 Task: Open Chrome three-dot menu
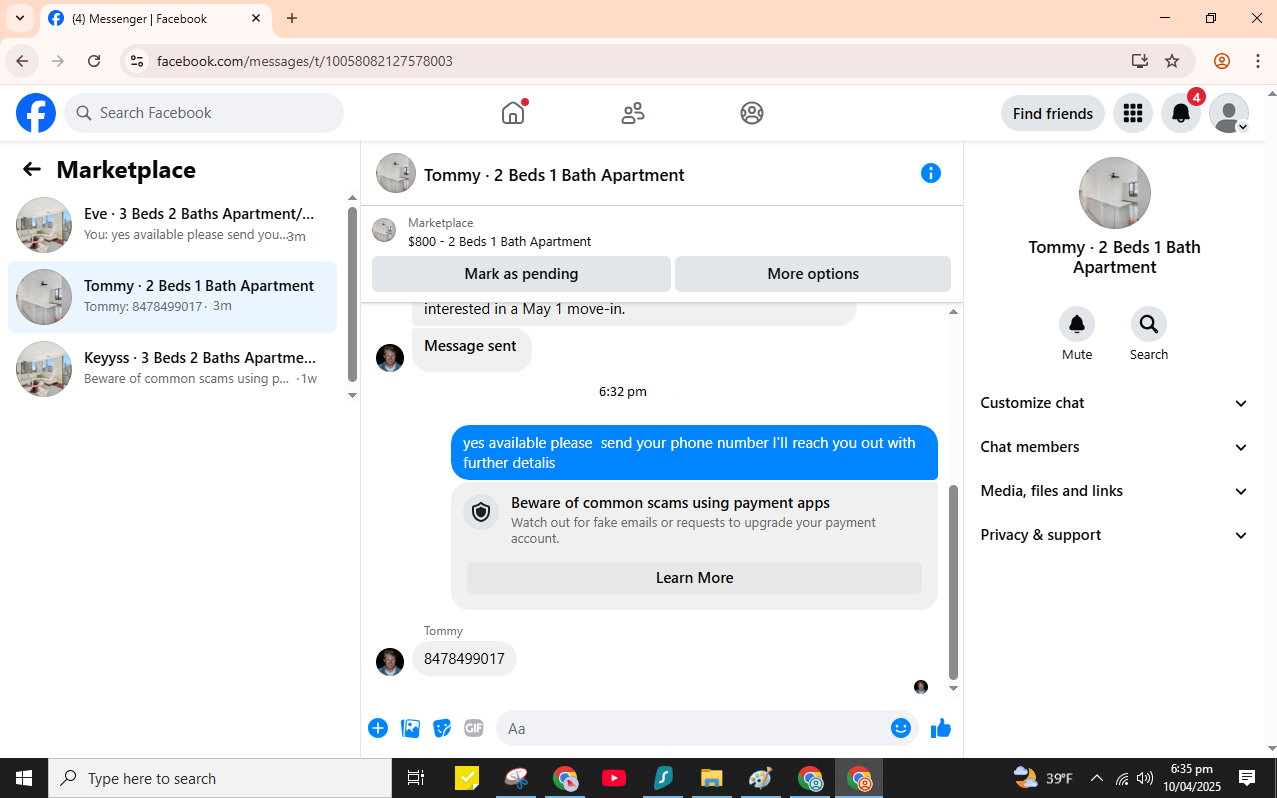click(1258, 61)
